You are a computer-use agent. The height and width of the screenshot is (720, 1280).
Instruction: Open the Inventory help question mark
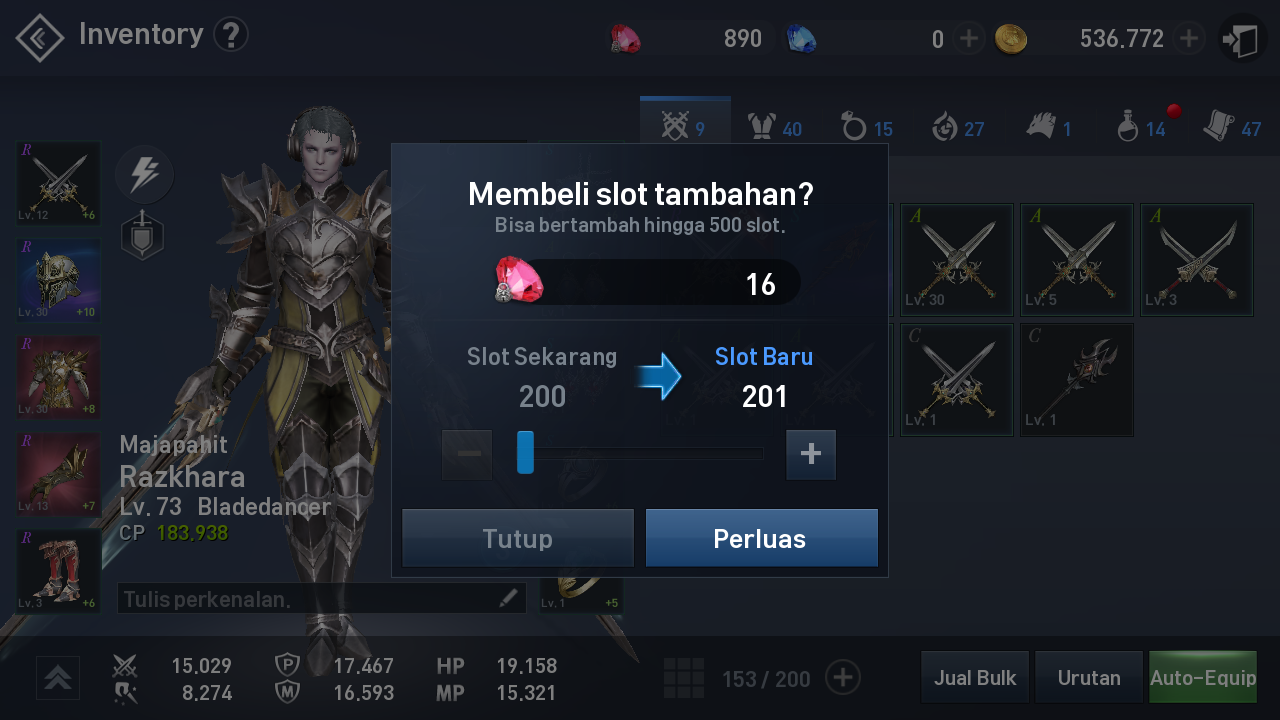tap(231, 35)
